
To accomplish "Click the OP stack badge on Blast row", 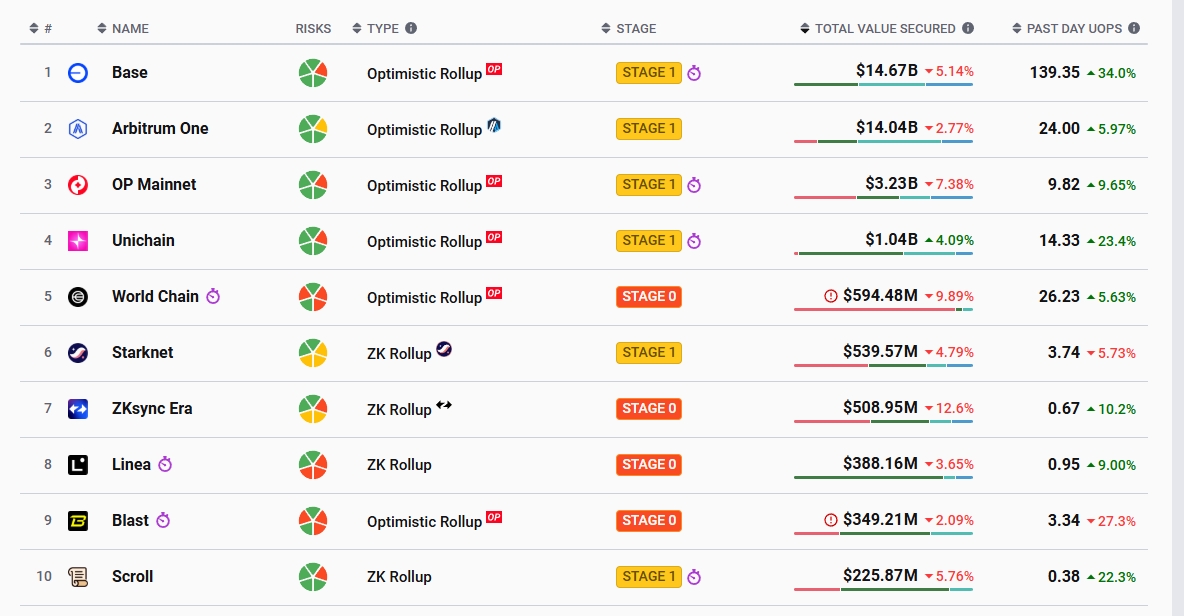I will [494, 518].
